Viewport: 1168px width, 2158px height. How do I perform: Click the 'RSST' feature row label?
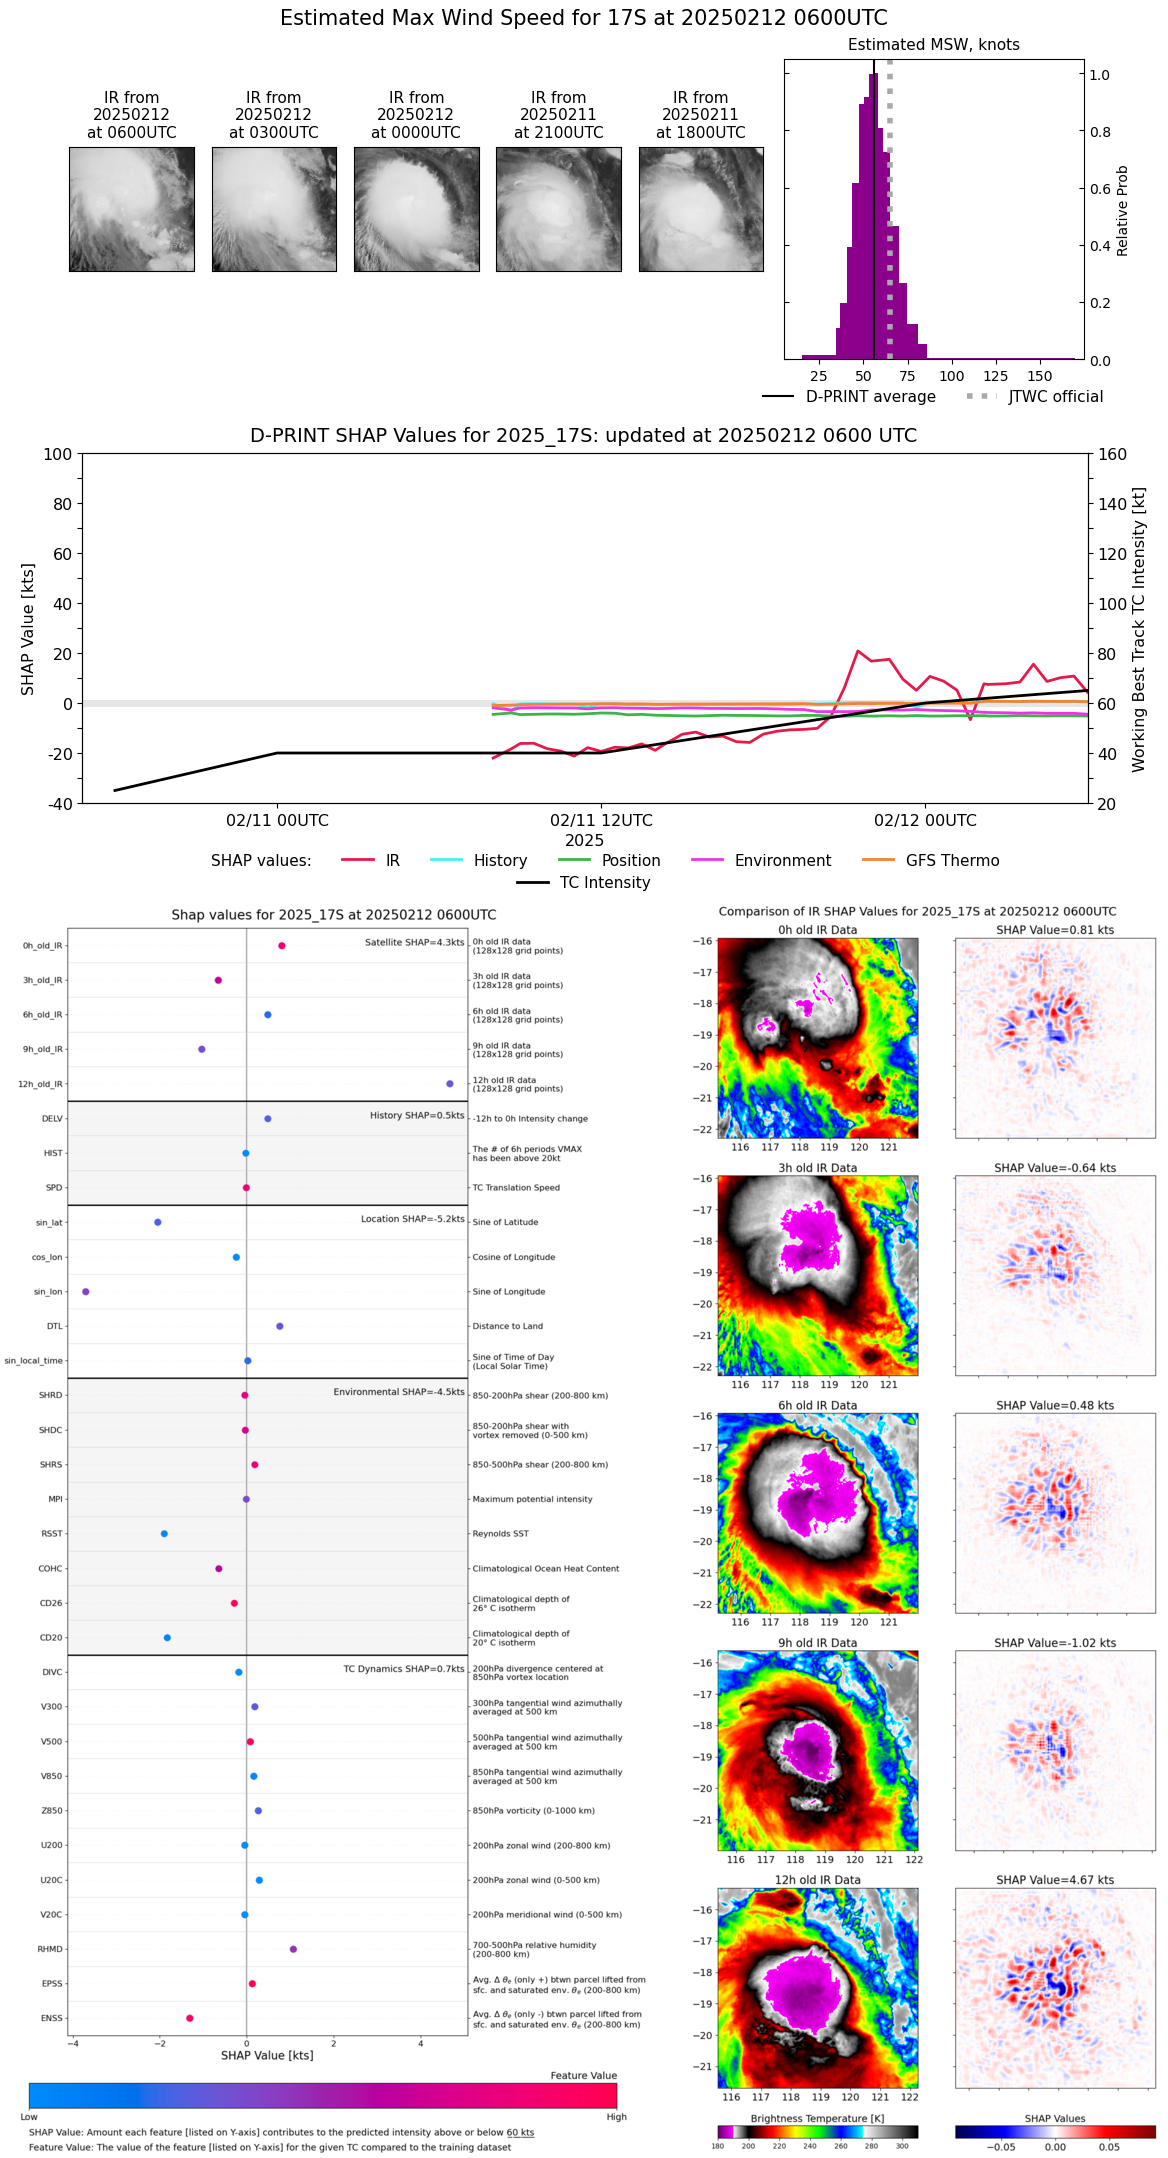point(52,1534)
